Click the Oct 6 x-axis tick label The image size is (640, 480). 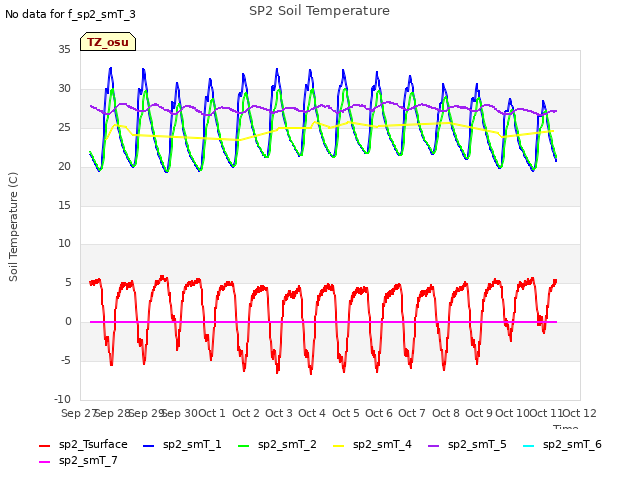pos(379,413)
